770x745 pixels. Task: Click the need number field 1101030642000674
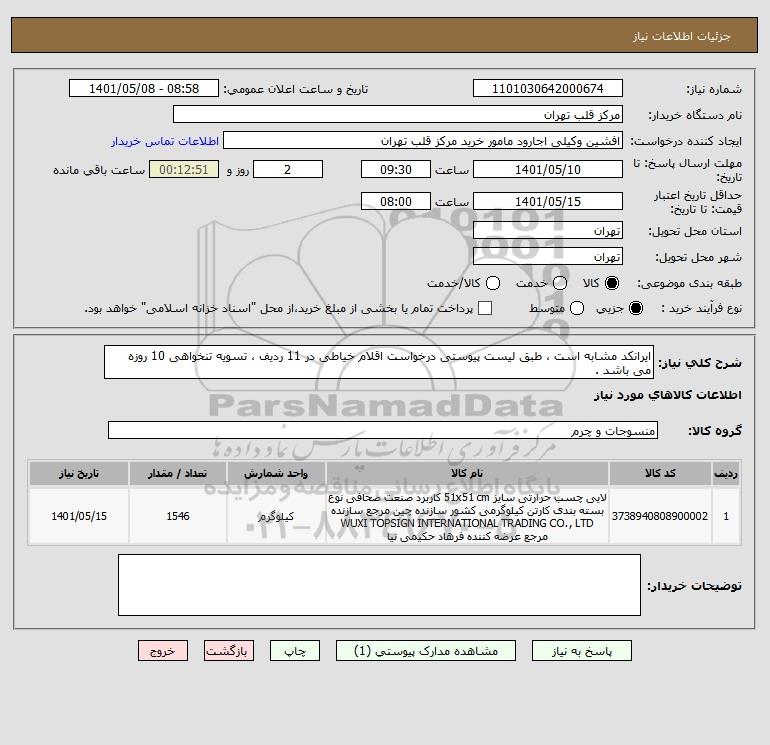click(548, 88)
